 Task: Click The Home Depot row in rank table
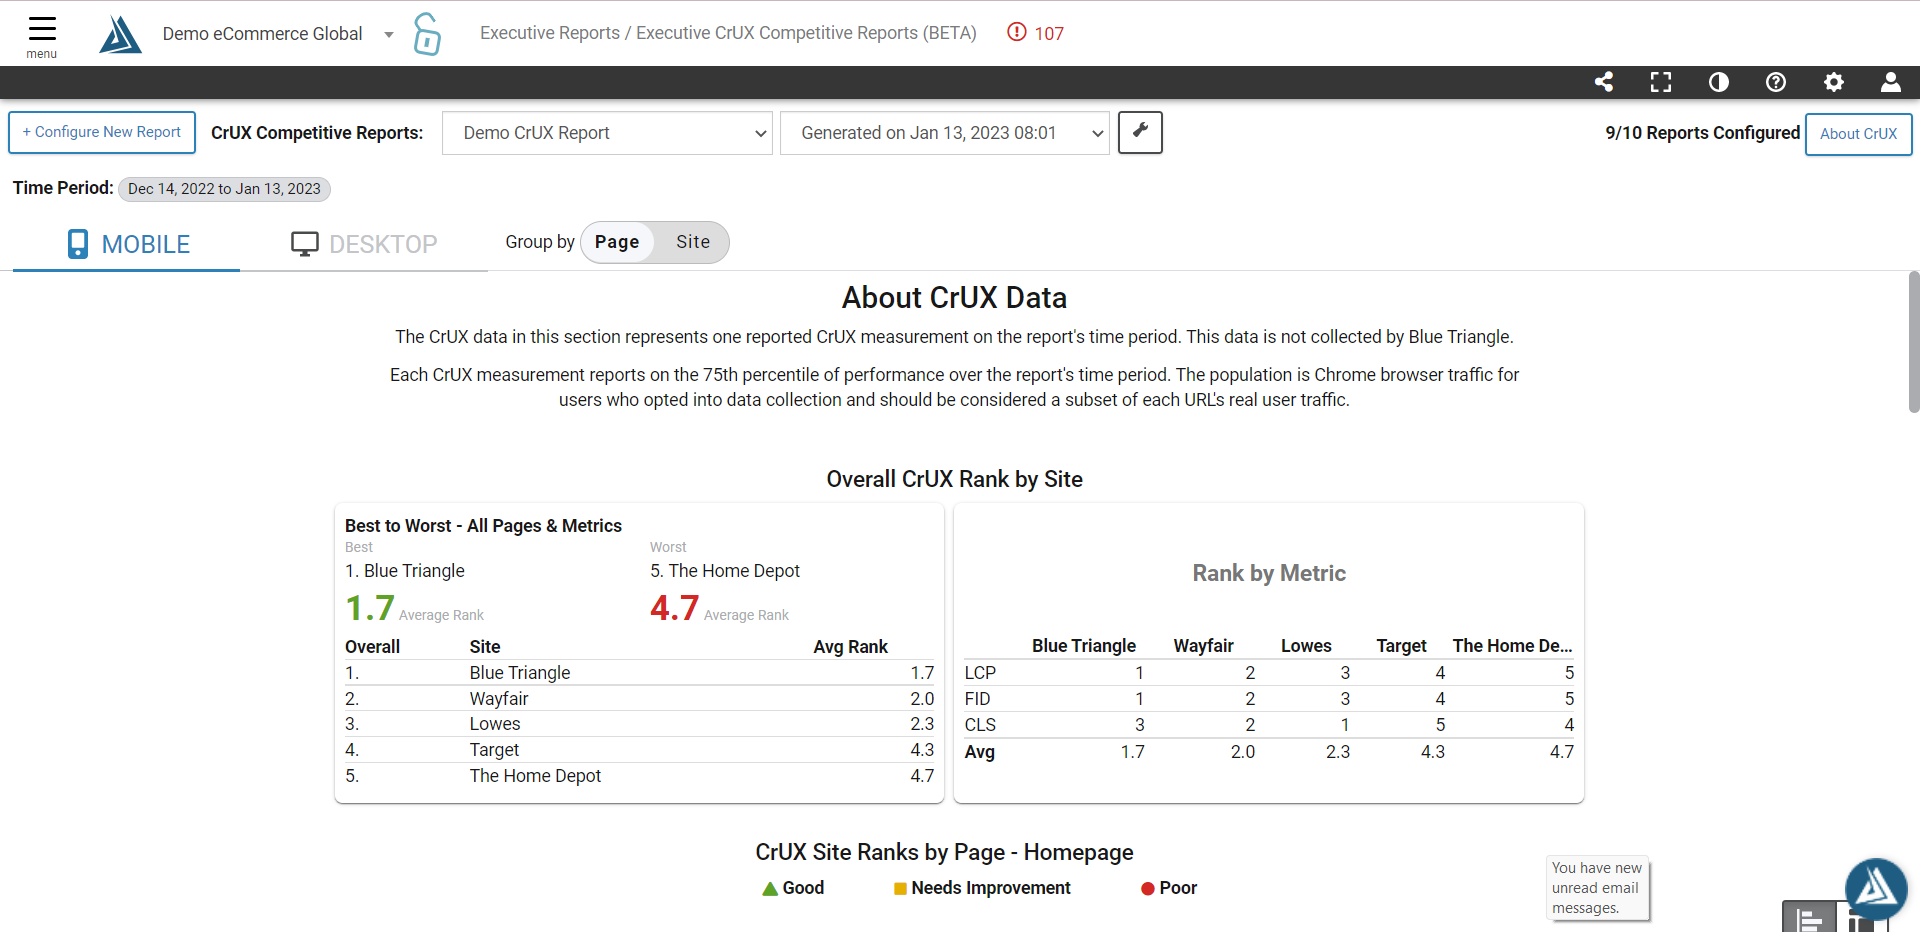coord(640,776)
